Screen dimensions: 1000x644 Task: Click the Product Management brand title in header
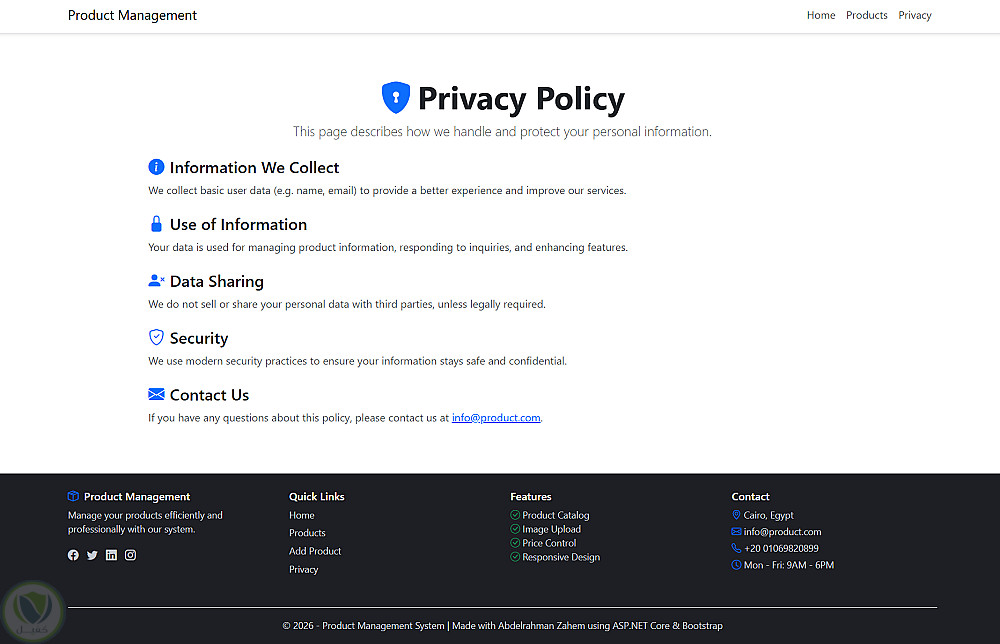pyautogui.click(x=132, y=15)
